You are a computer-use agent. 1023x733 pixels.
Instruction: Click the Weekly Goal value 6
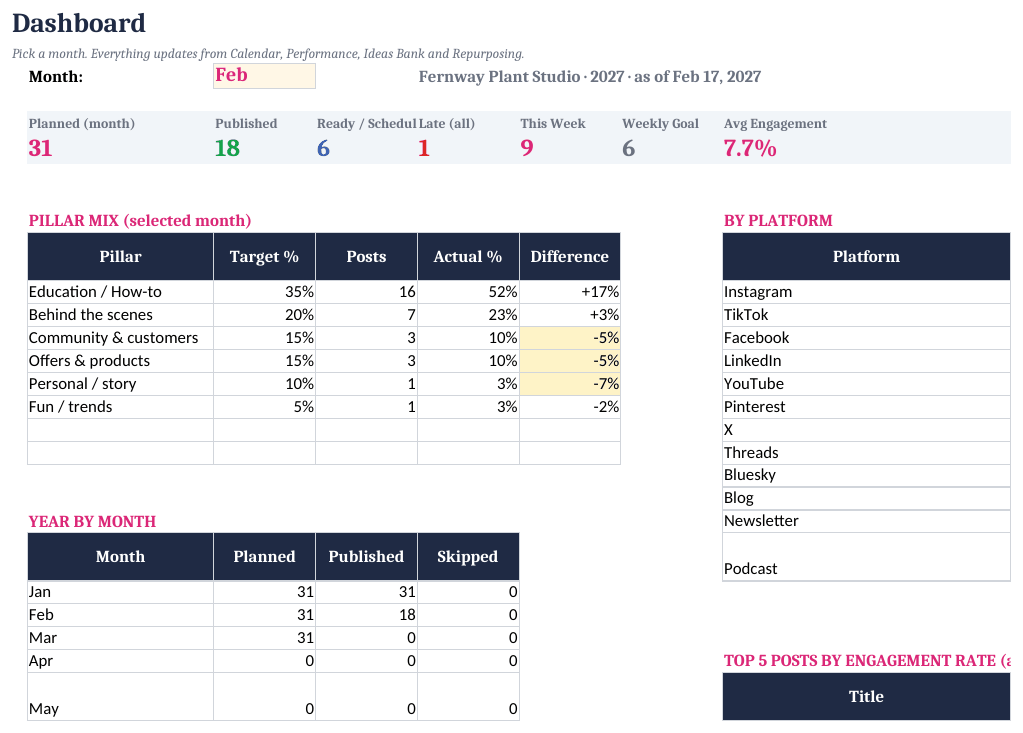628,148
